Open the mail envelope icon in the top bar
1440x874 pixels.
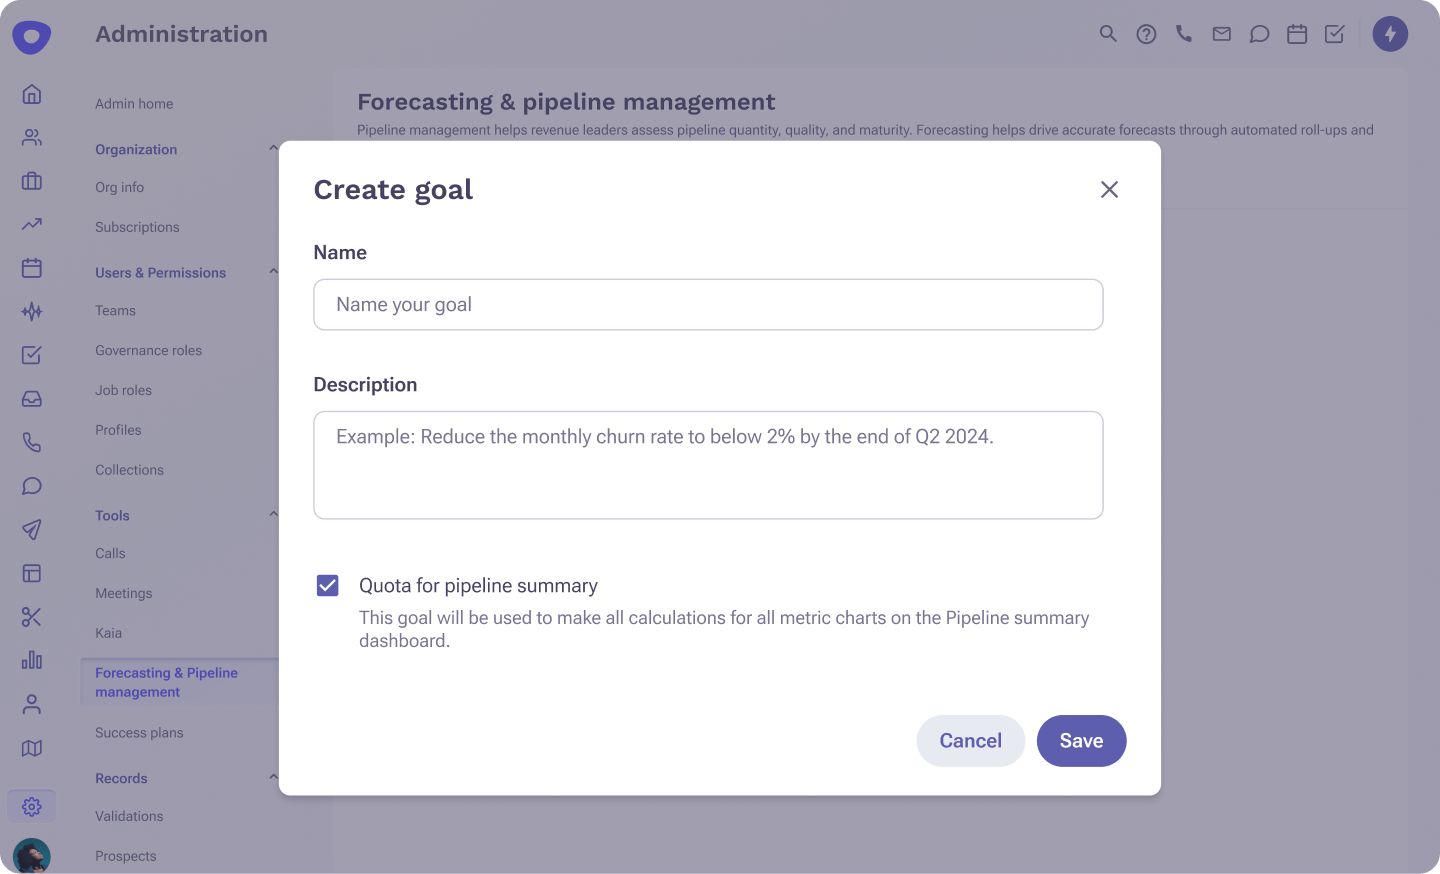point(1221,33)
